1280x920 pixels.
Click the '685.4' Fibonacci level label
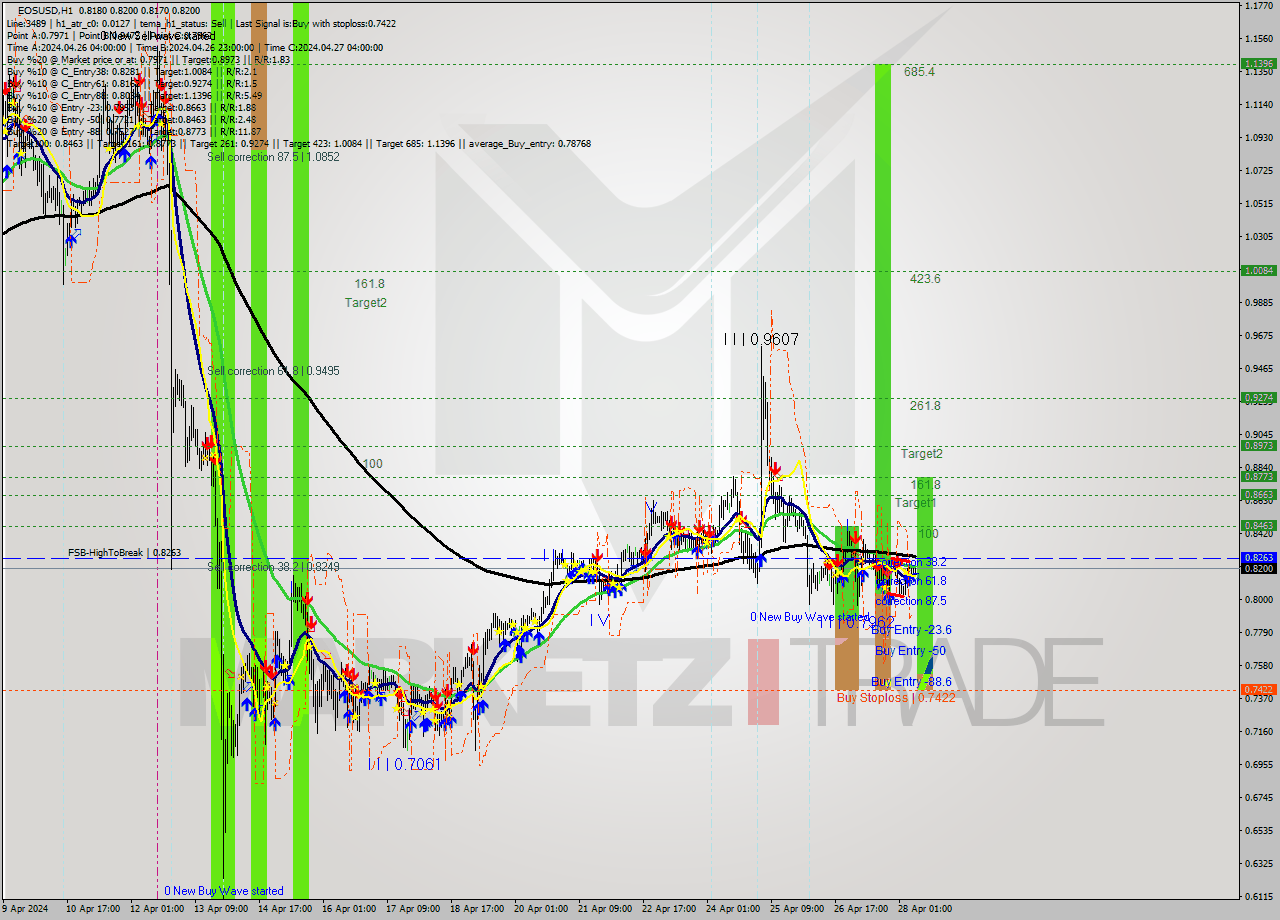click(x=919, y=72)
